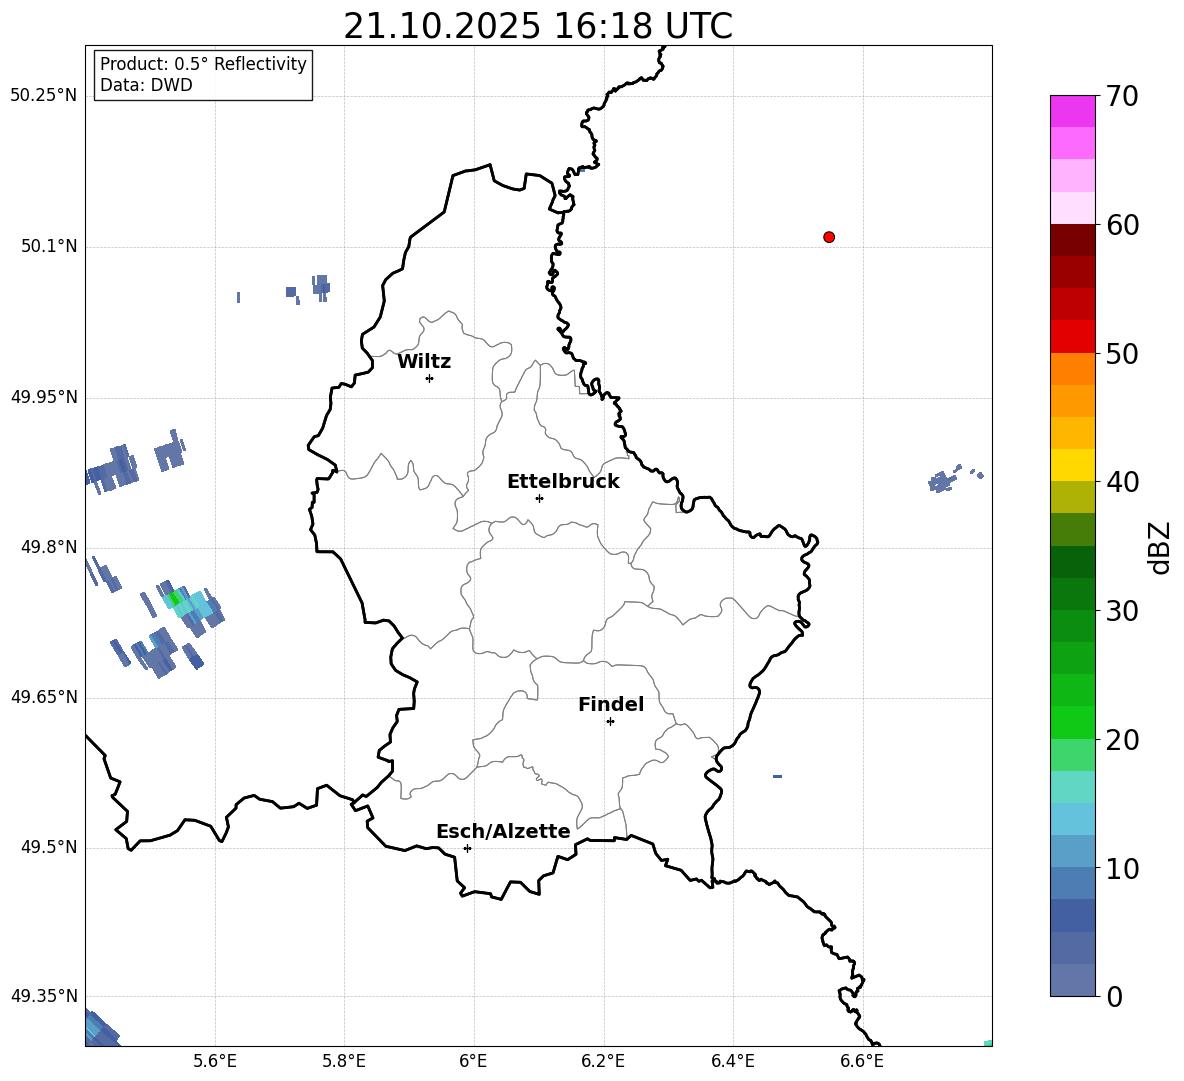Click the colorbar tick label 70
This screenshot has height=1081, width=1184.
(1122, 97)
